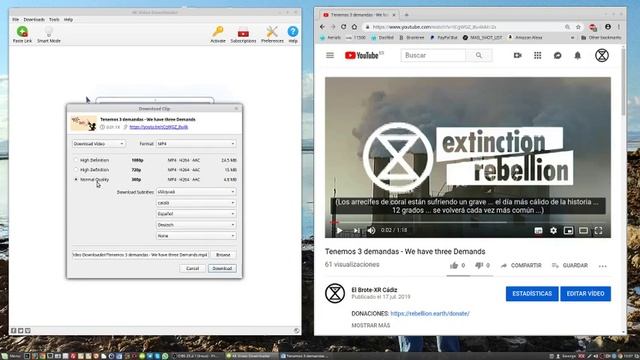
Task: Open the Downloads menu
Action: [34, 19]
